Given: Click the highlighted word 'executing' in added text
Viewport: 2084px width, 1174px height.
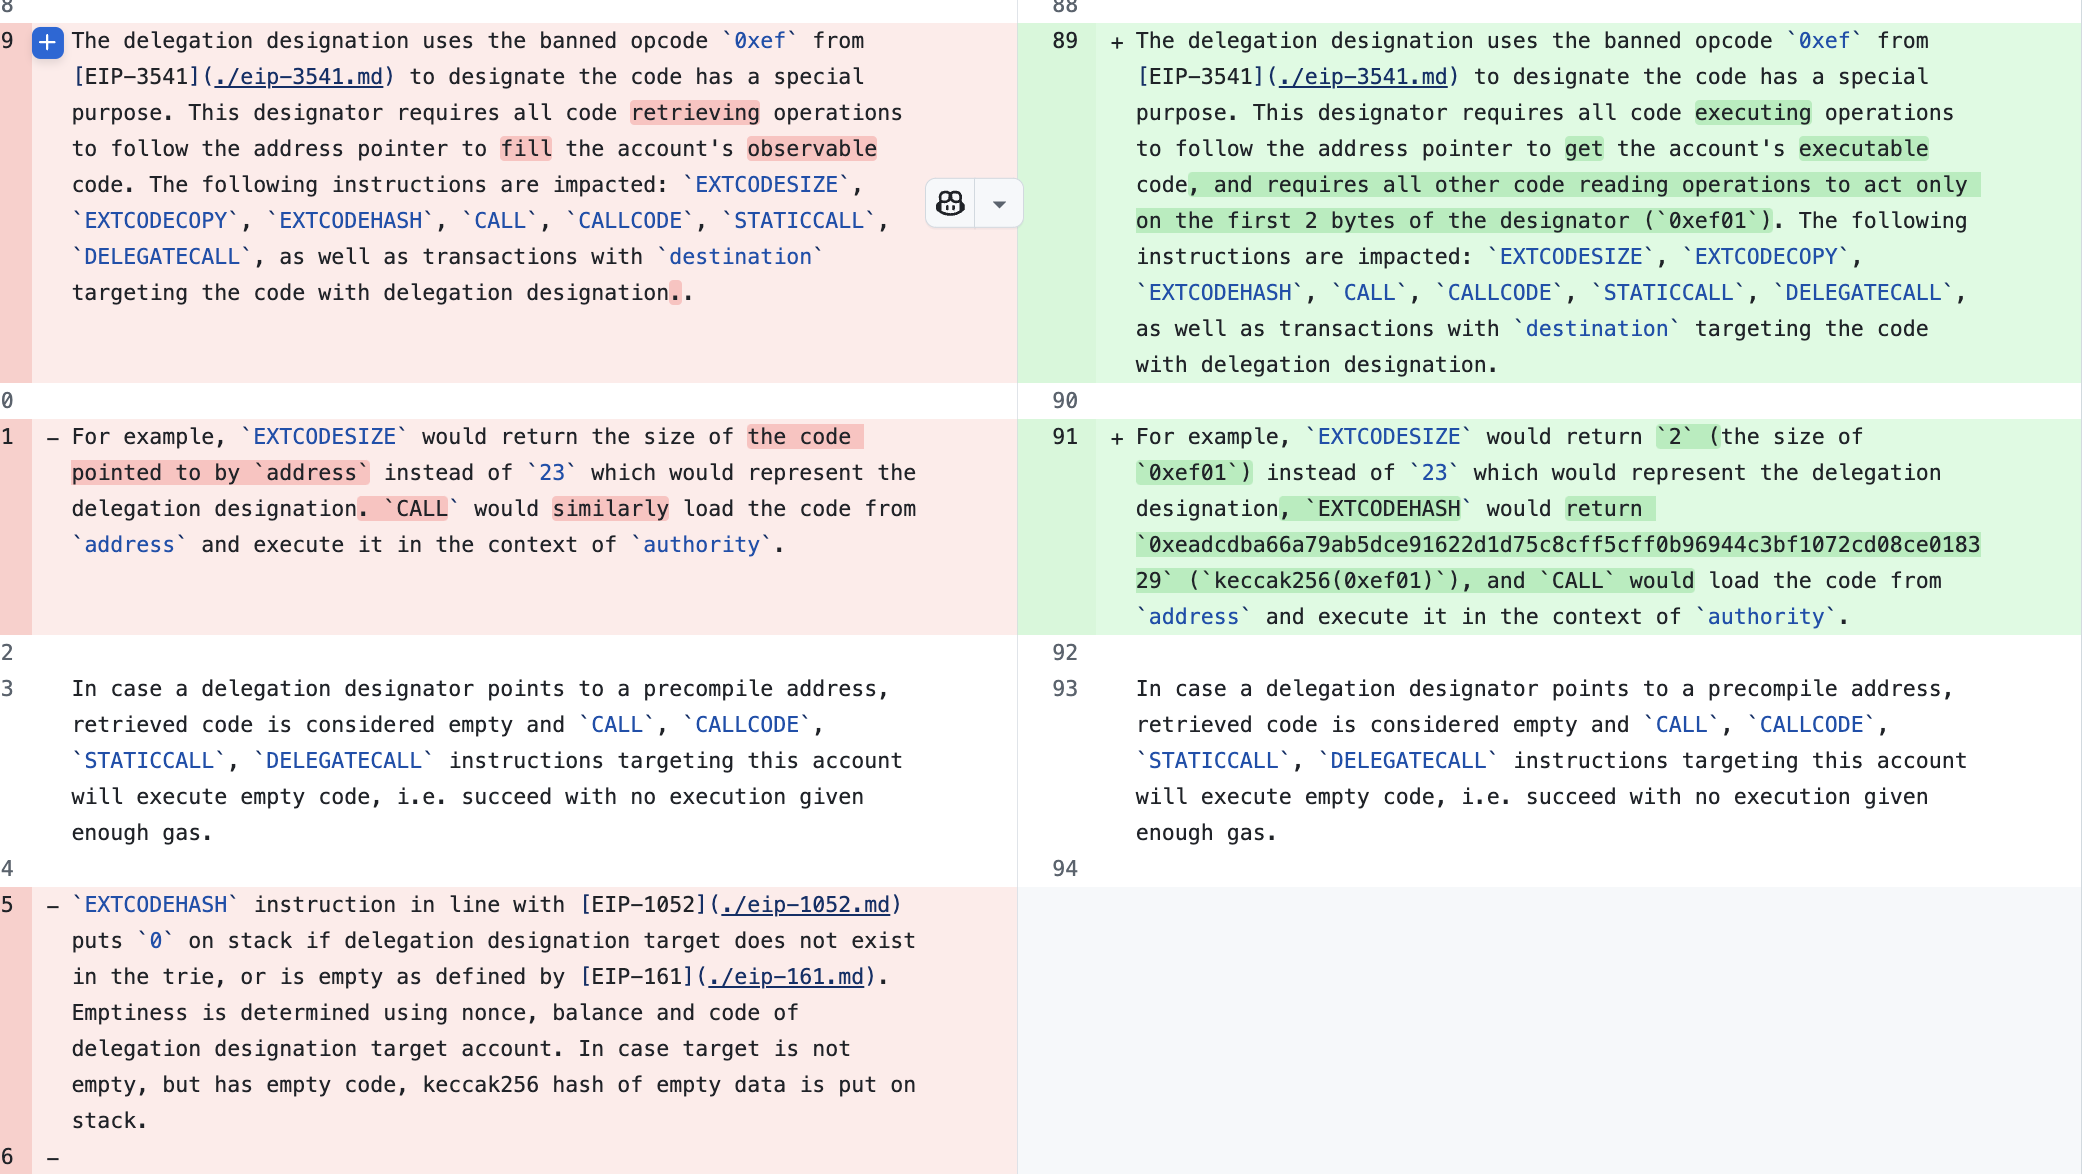Looking at the screenshot, I should pyautogui.click(x=1753, y=113).
